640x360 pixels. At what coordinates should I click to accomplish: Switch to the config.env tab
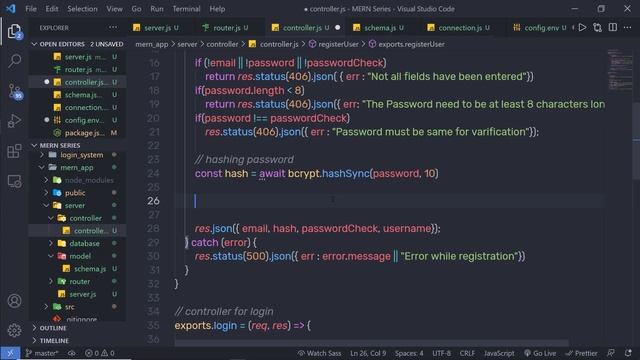tap(540, 28)
